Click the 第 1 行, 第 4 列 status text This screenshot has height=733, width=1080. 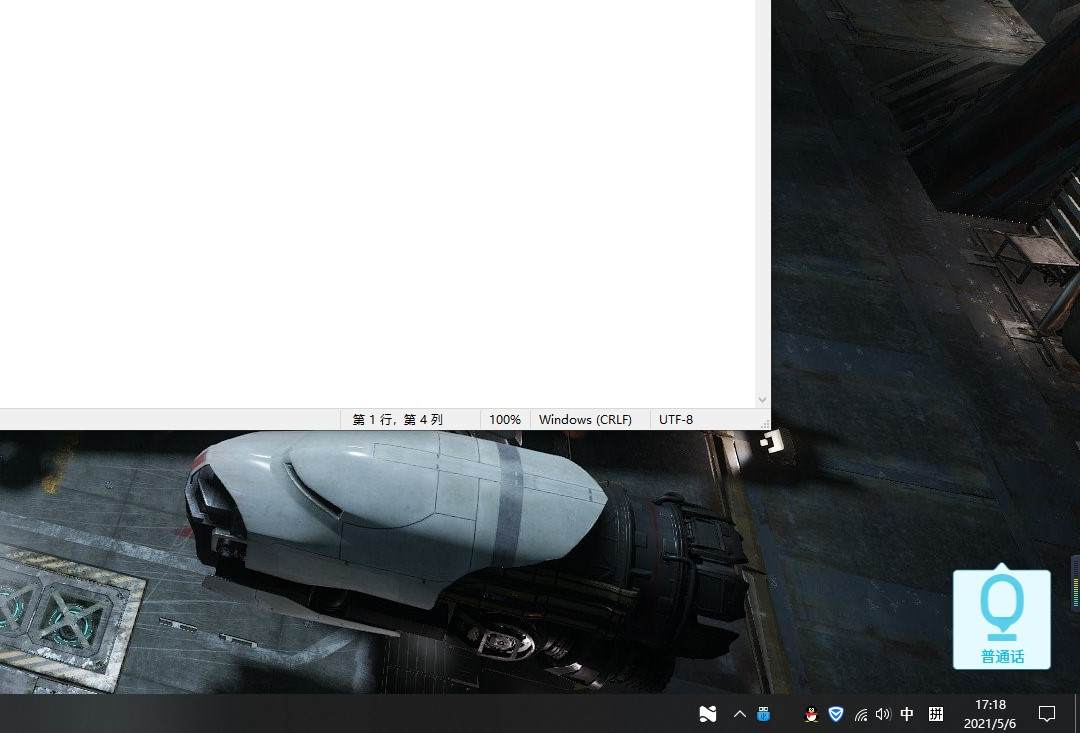[397, 420]
